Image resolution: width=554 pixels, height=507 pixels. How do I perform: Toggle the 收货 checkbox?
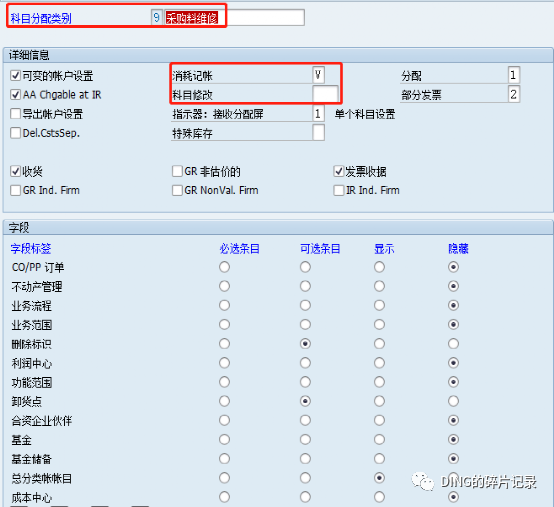[15, 171]
